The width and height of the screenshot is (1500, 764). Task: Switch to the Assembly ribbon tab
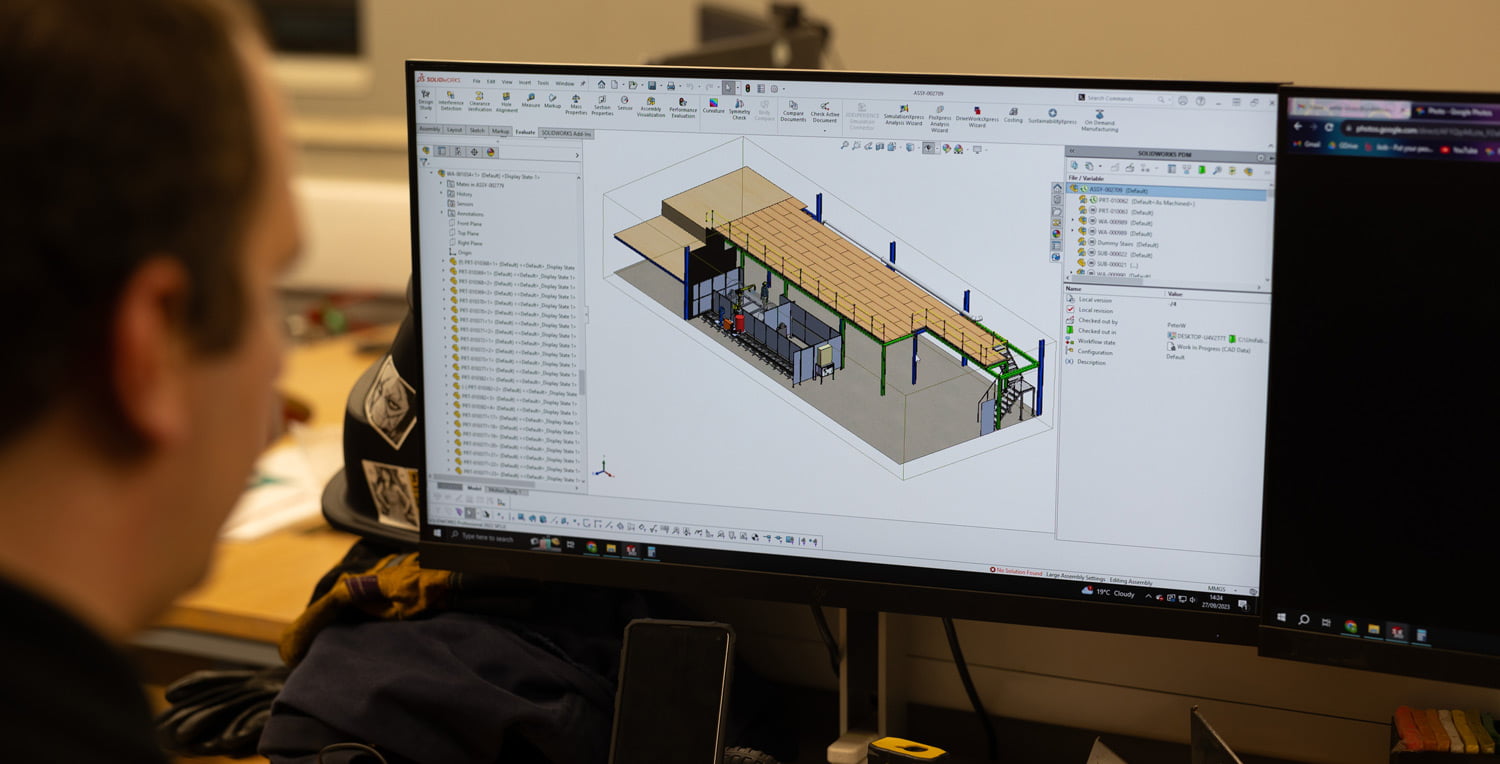430,129
